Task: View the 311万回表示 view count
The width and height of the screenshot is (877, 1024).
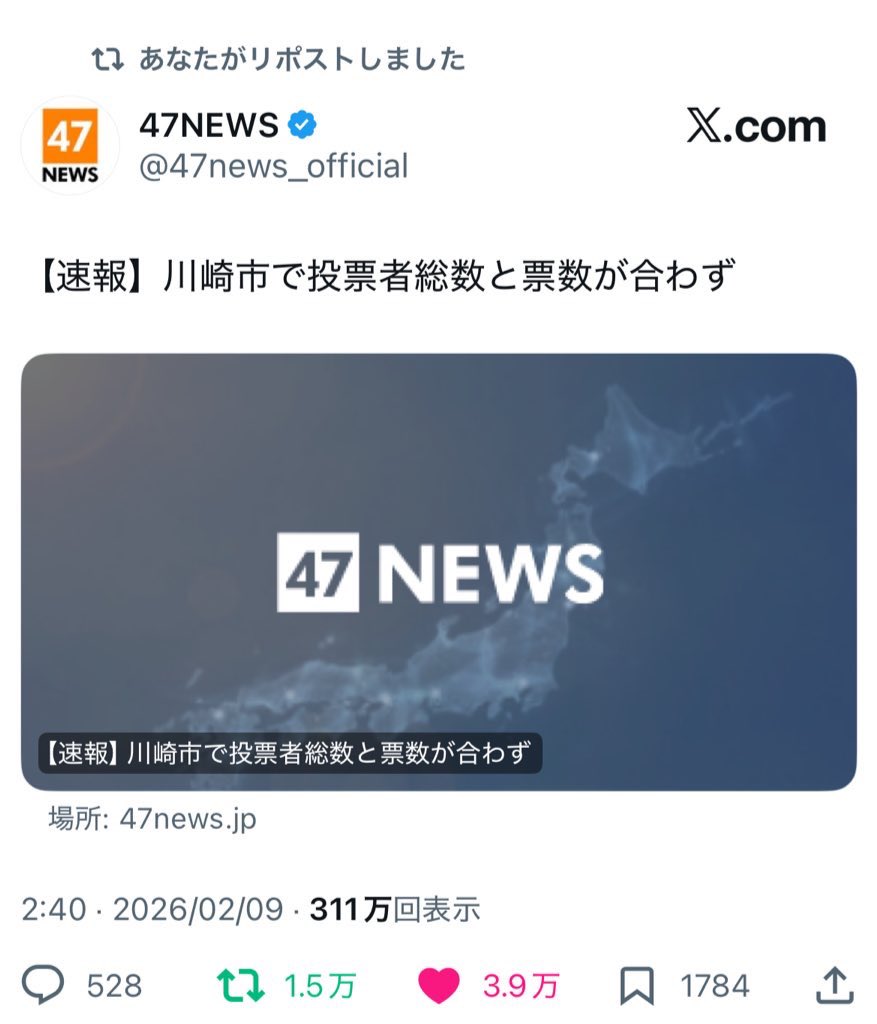Action: tap(394, 909)
